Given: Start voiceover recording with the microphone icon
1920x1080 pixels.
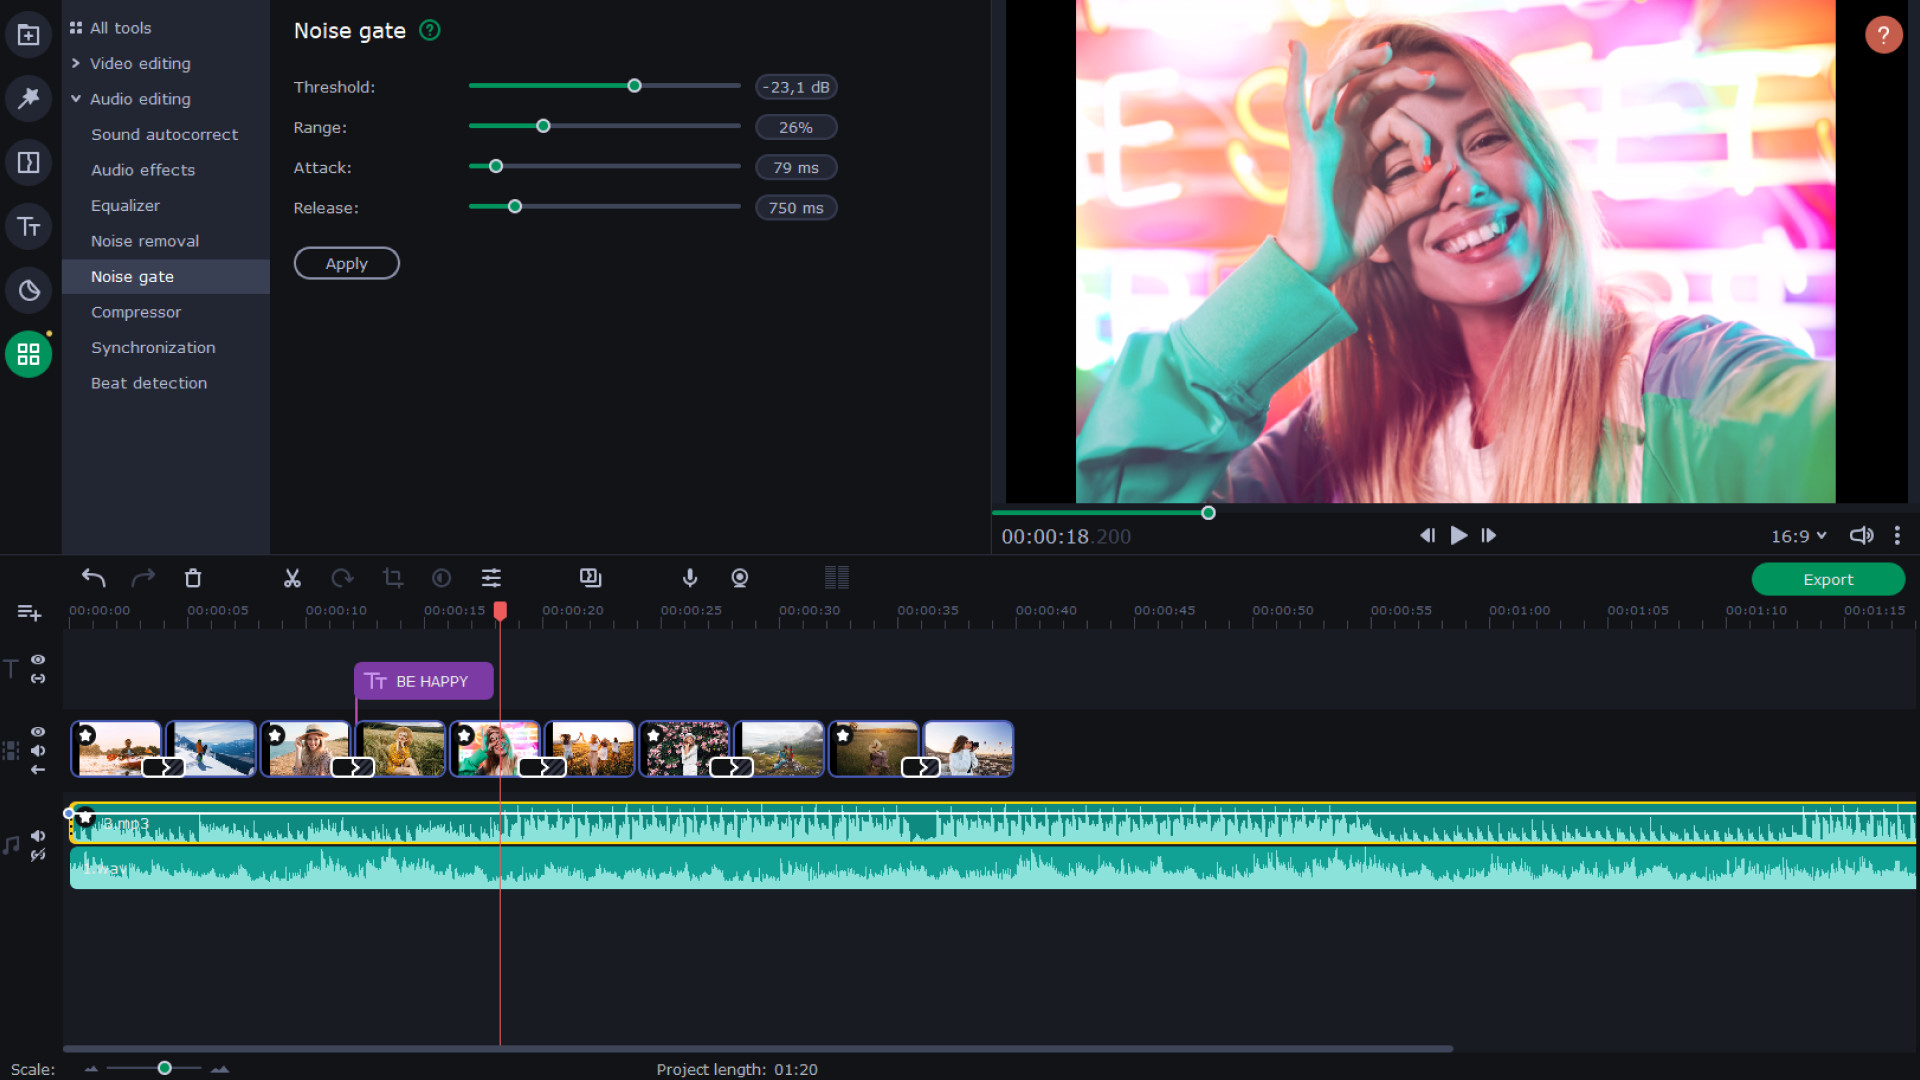Looking at the screenshot, I should coord(689,578).
